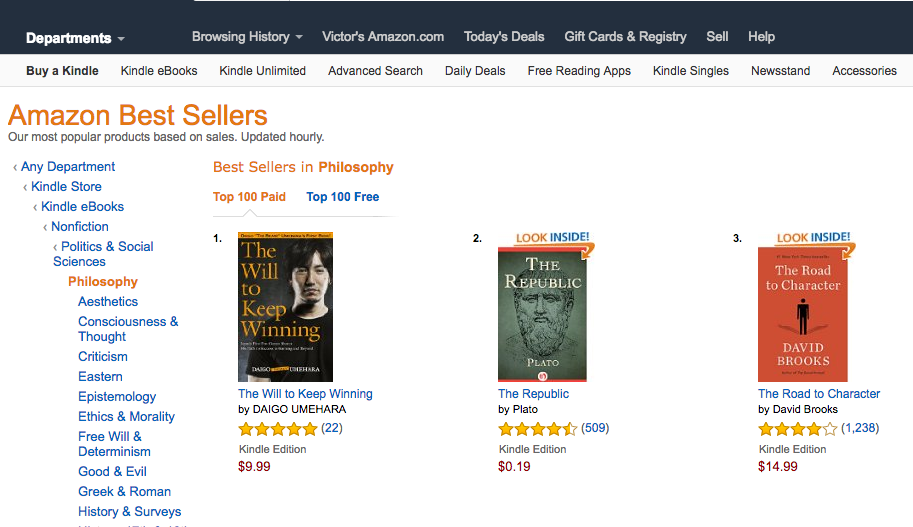913x527 pixels.
Task: Click star rating of The Will to Keep Winning
Action: tap(277, 429)
